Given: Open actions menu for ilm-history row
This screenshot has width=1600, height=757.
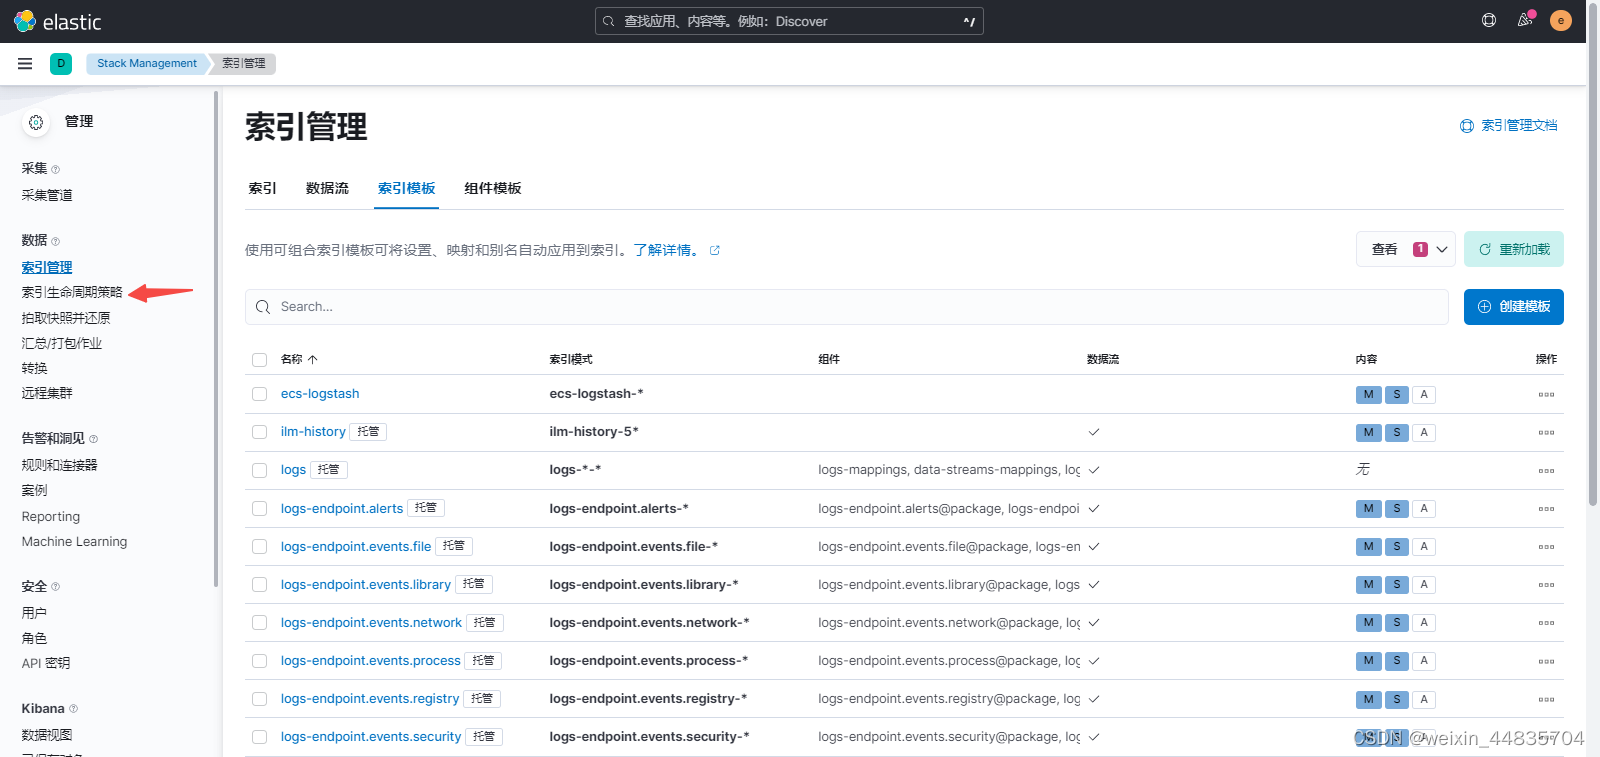Looking at the screenshot, I should tap(1546, 433).
